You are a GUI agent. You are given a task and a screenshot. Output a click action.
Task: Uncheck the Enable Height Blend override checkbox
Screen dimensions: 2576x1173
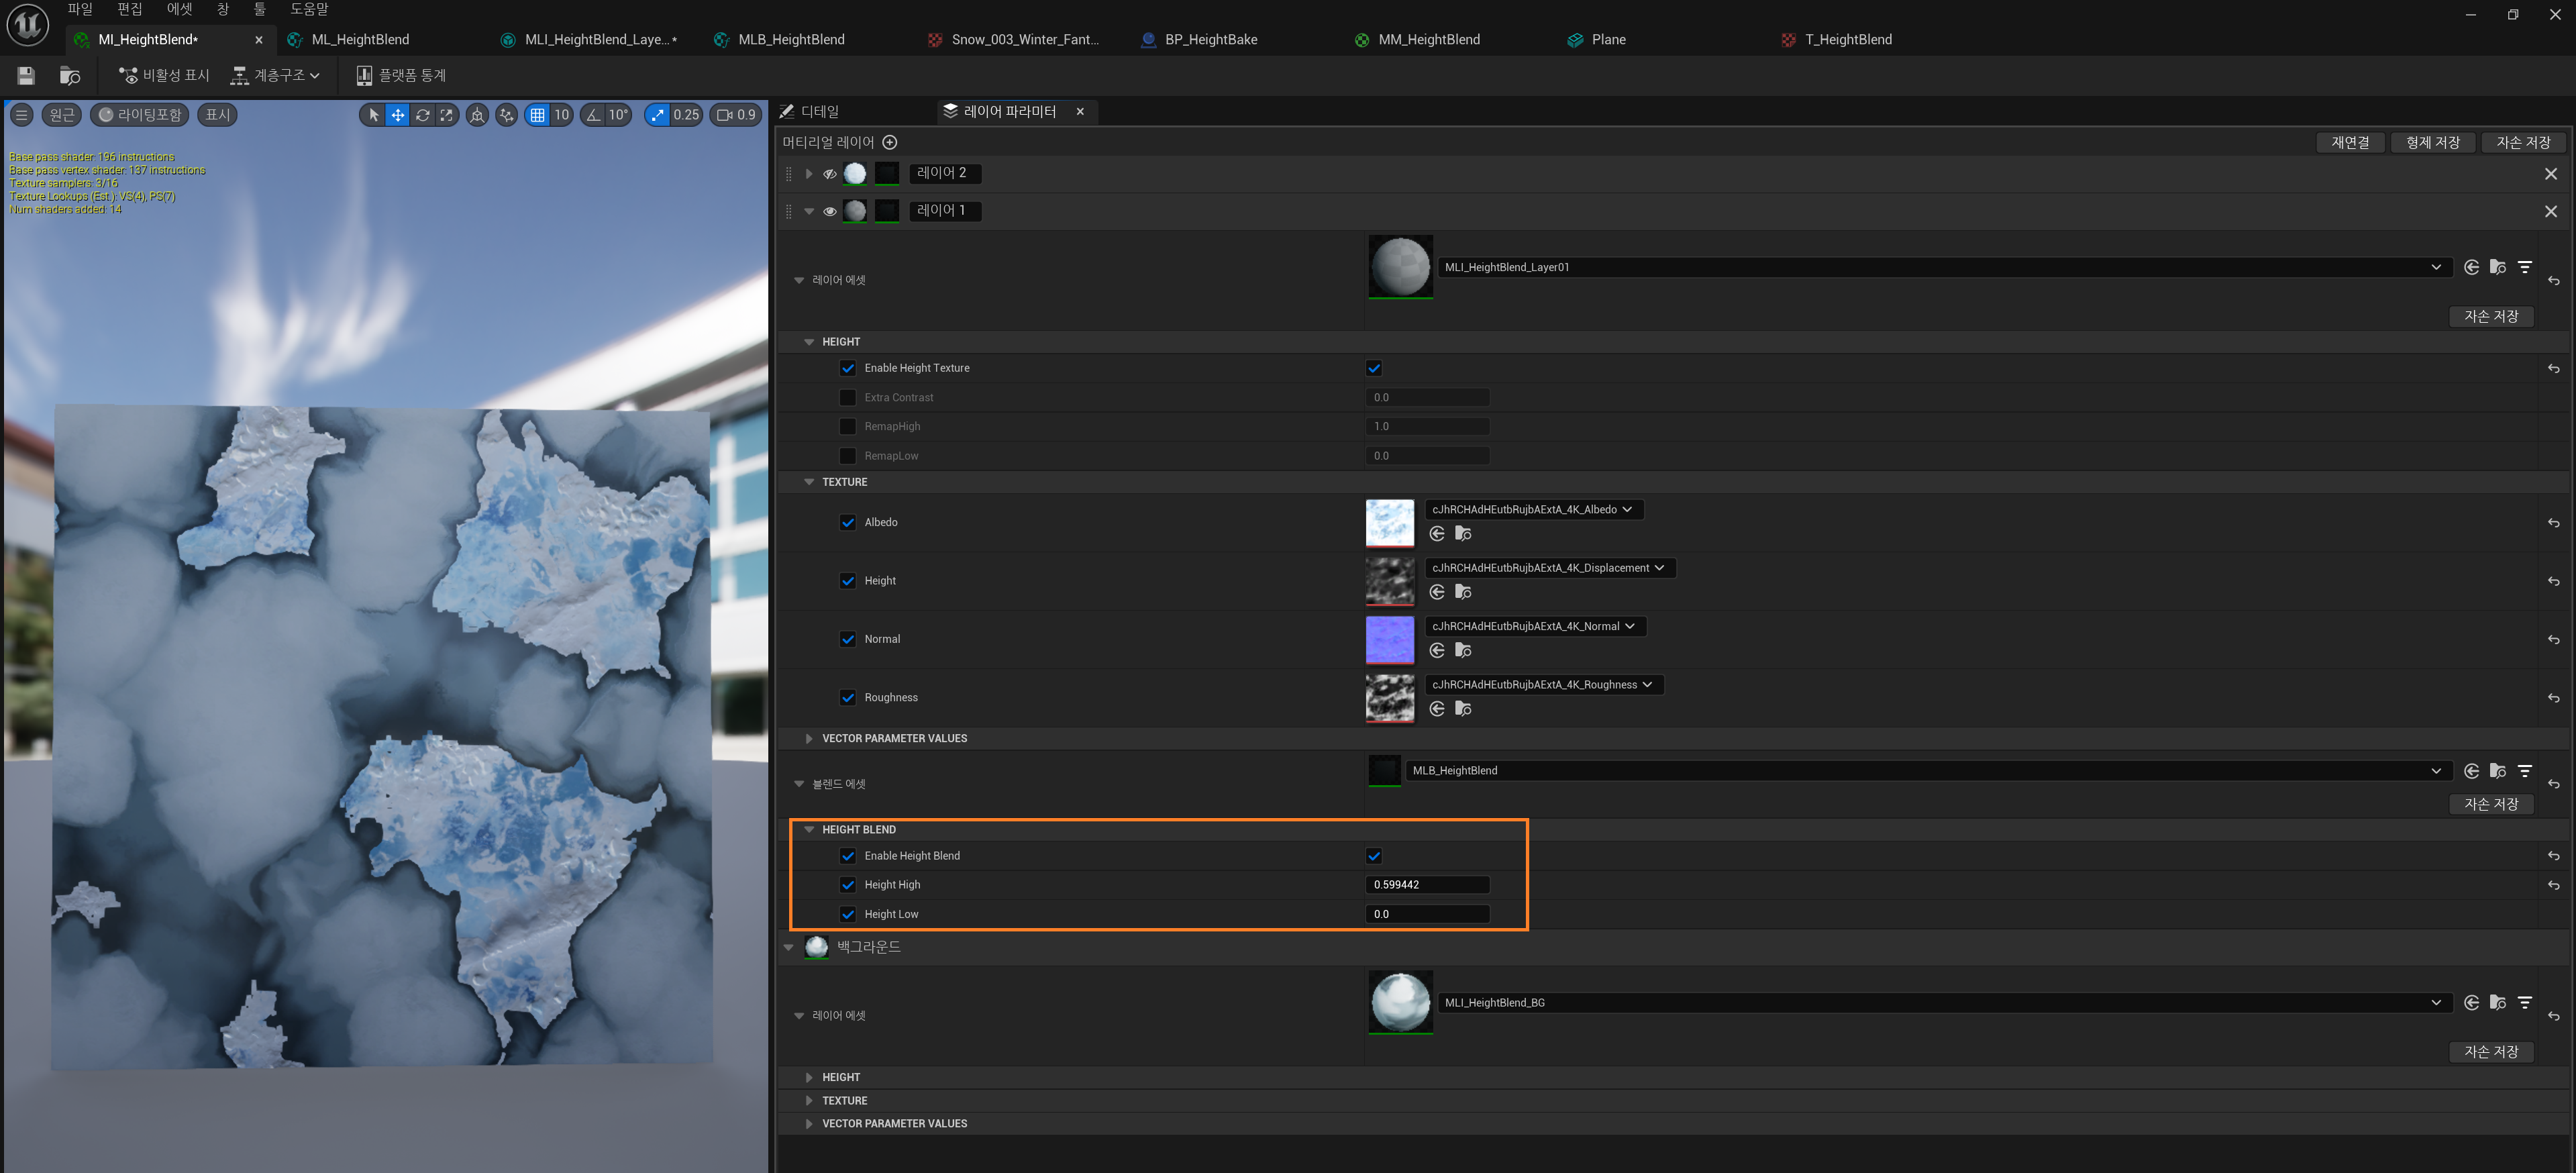848,856
